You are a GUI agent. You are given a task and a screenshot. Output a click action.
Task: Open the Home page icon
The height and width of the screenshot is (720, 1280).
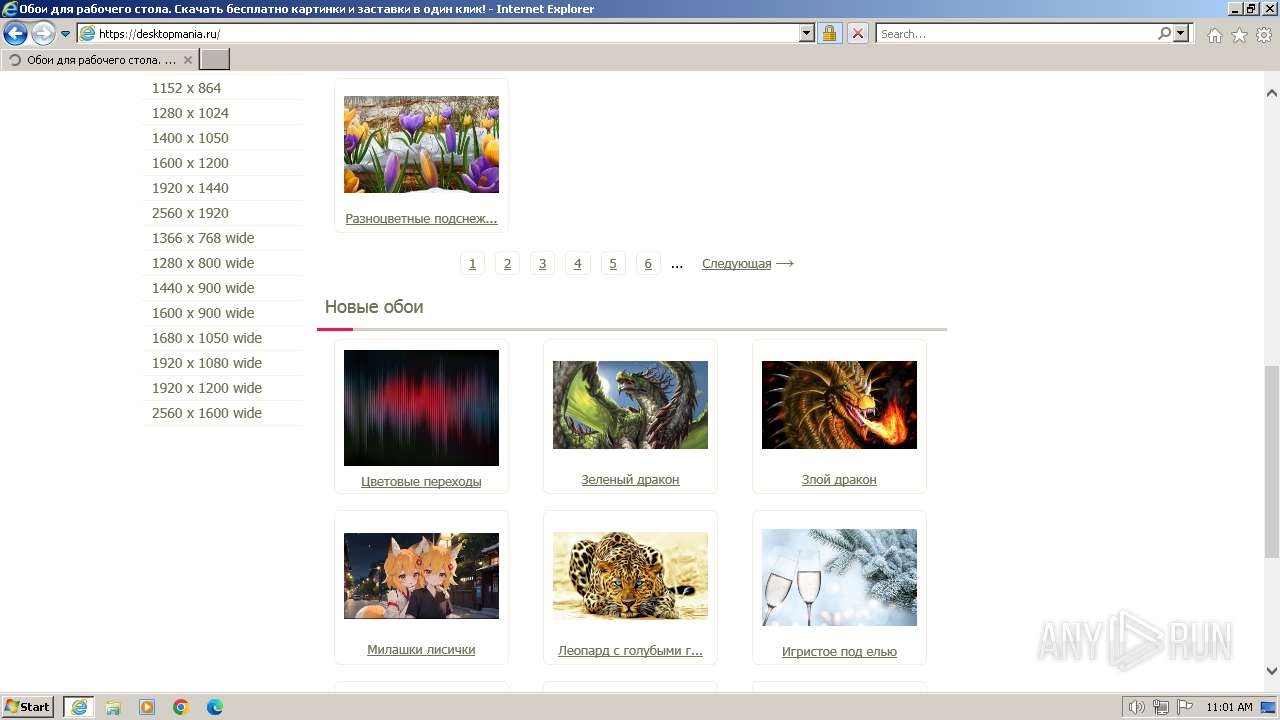pyautogui.click(x=1214, y=35)
